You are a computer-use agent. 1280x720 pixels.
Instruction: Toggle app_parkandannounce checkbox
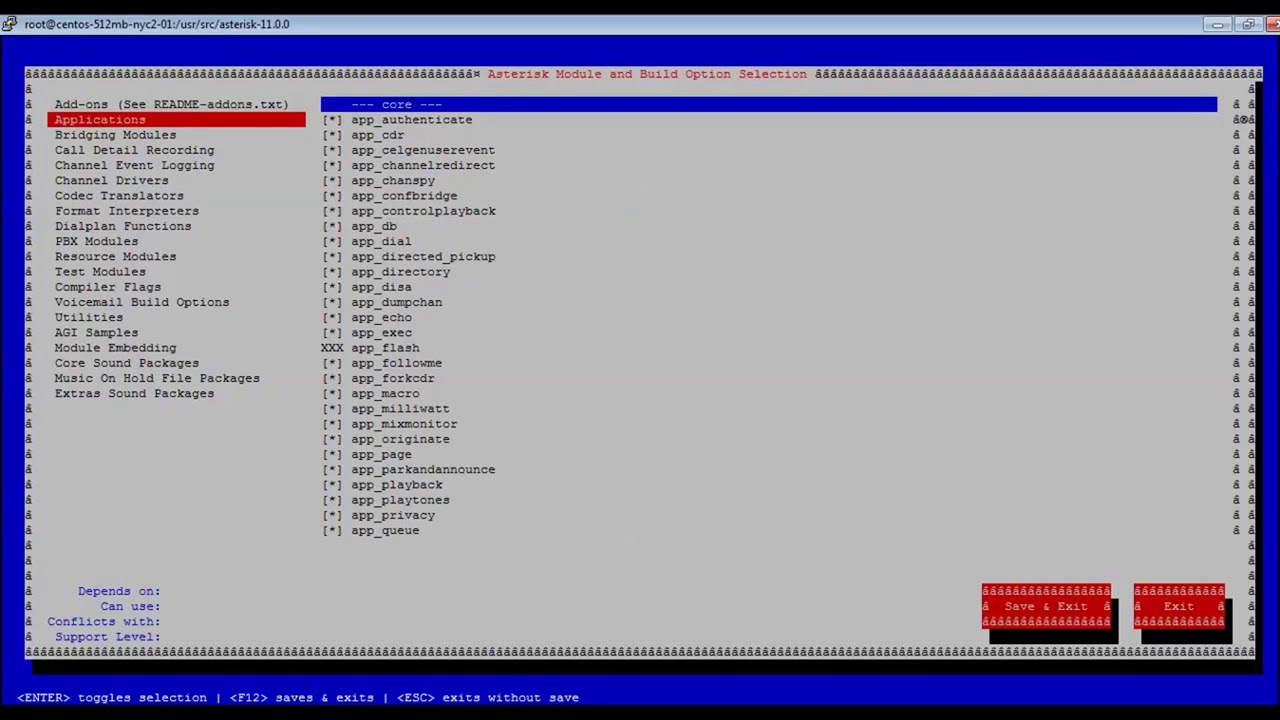(332, 469)
